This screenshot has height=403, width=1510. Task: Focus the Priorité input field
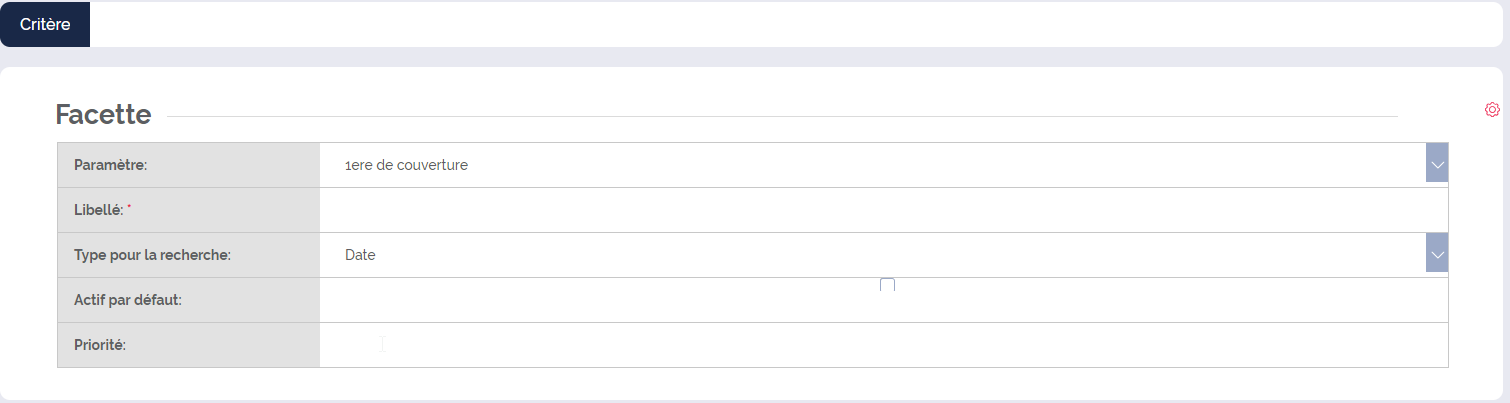[884, 345]
